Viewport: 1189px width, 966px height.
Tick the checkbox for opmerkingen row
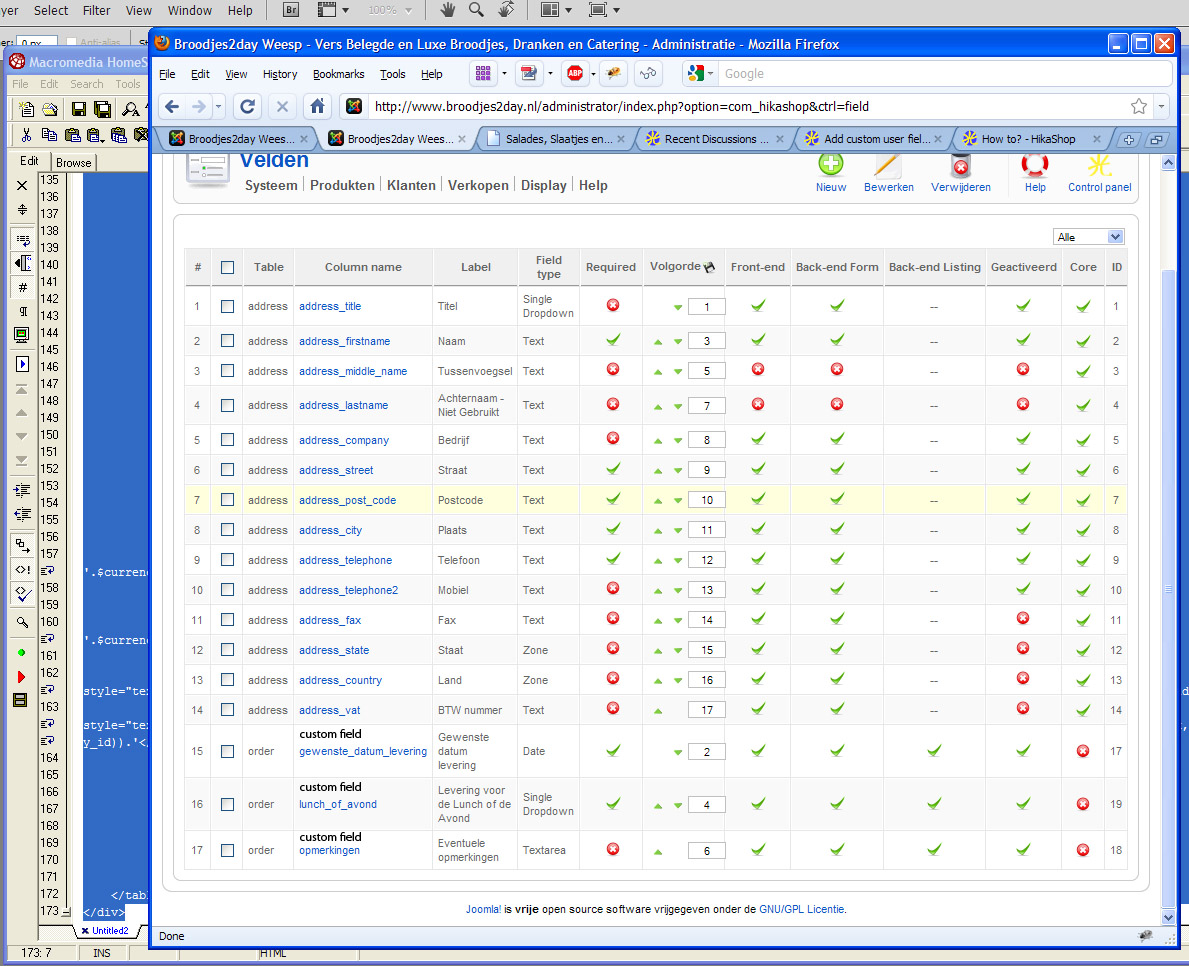[227, 850]
